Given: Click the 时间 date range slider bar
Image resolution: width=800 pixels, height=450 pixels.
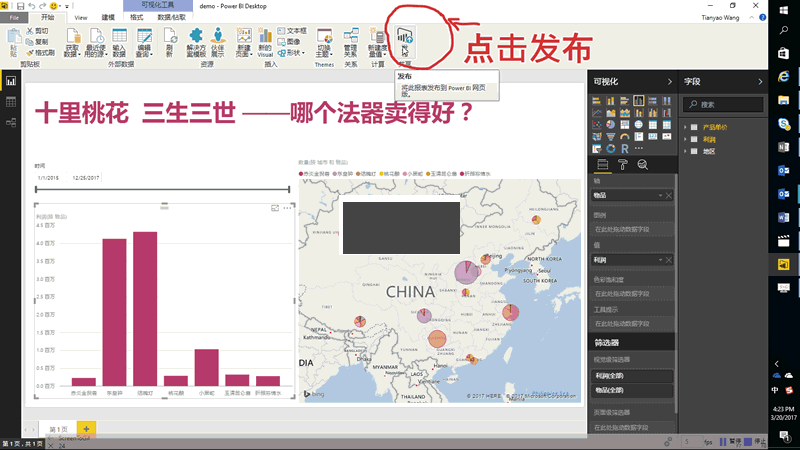Looking at the screenshot, I should pyautogui.click(x=160, y=188).
